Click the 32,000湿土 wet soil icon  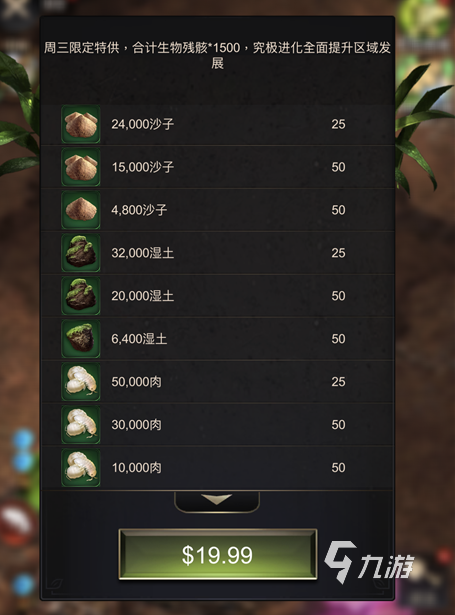81,253
